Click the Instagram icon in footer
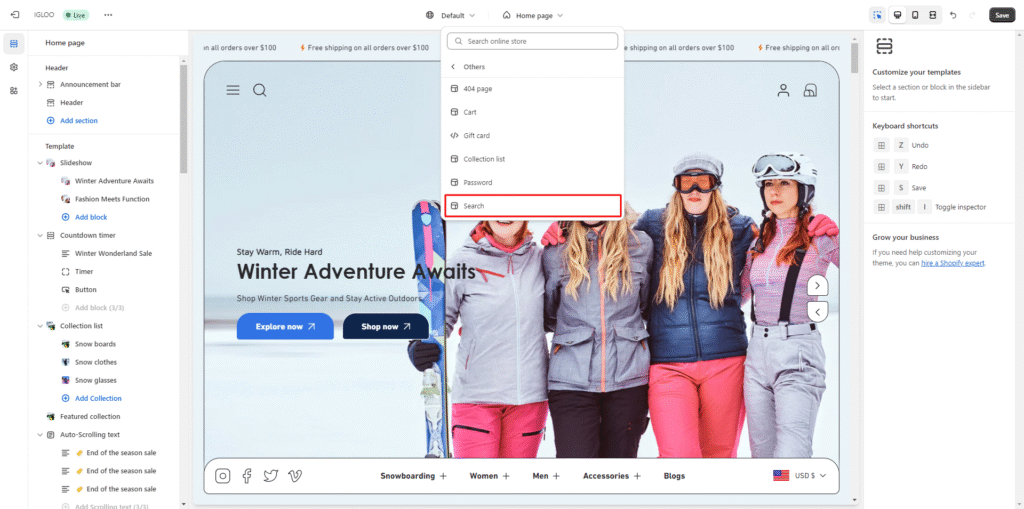This screenshot has height=509, width=1024. pos(223,476)
